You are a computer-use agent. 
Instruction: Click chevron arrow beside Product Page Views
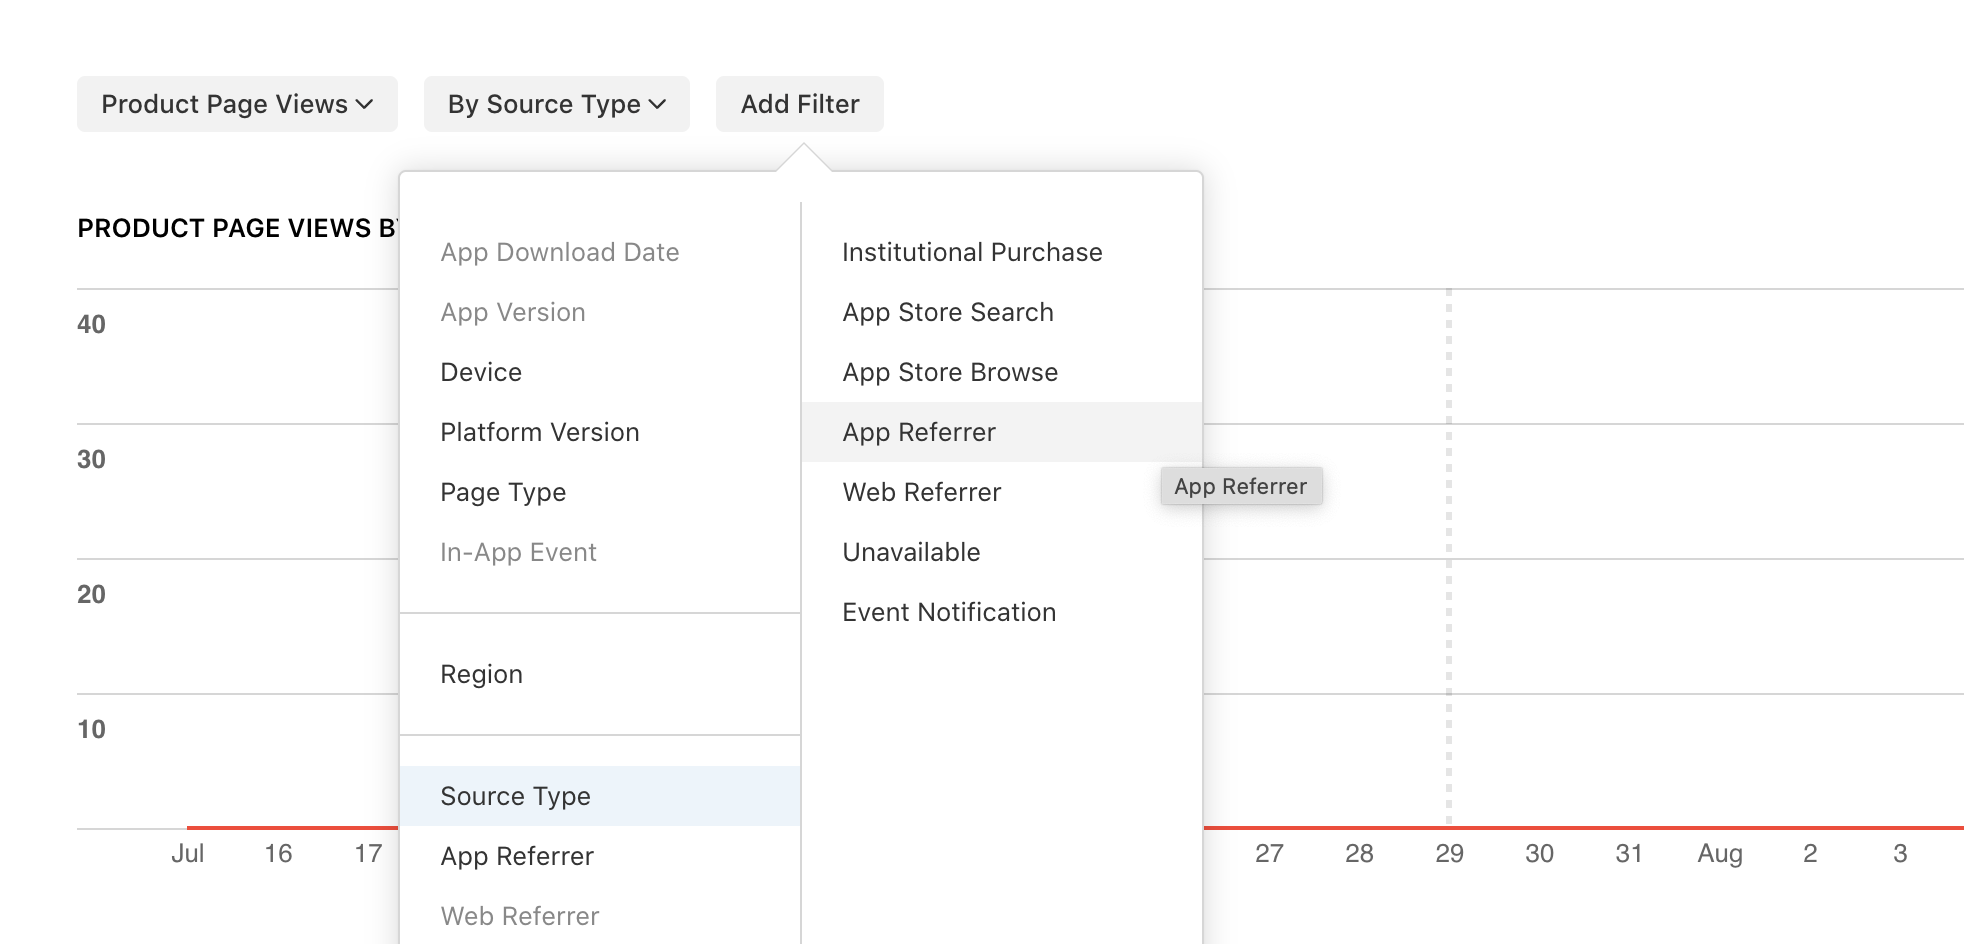365,105
